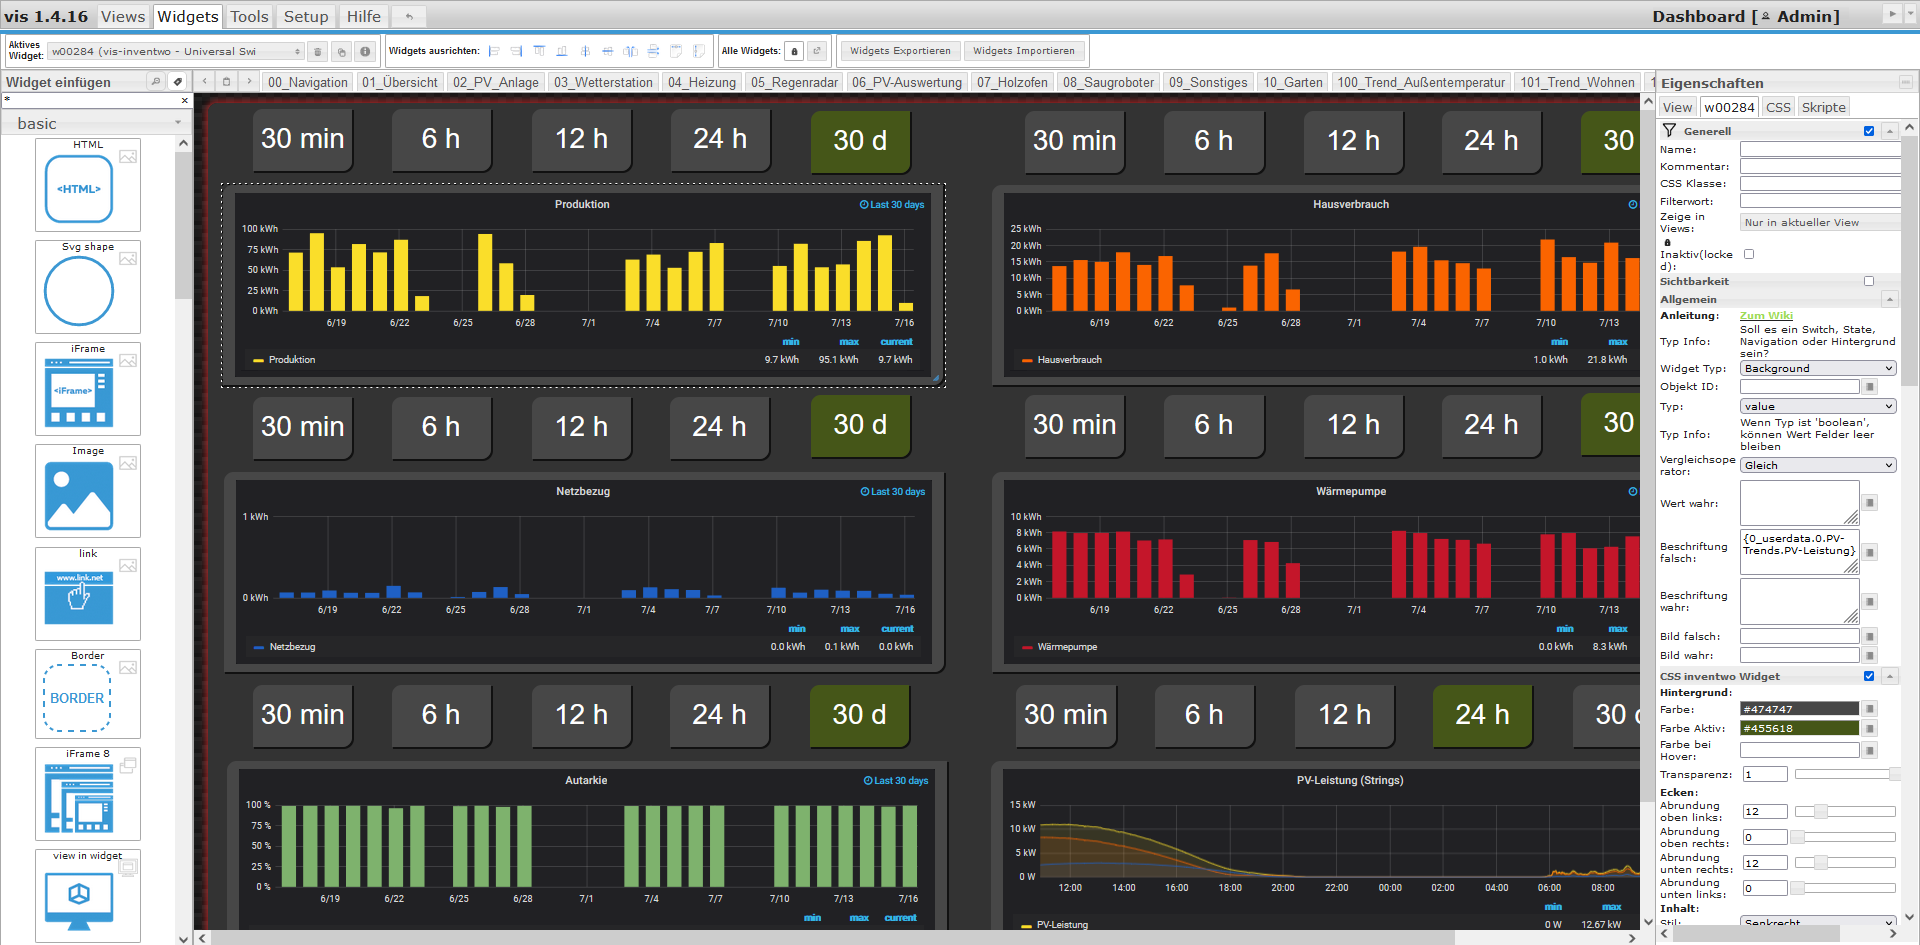The width and height of the screenshot is (1920, 945).
Task: Expand the basic widget set dropdown
Action: tap(96, 123)
